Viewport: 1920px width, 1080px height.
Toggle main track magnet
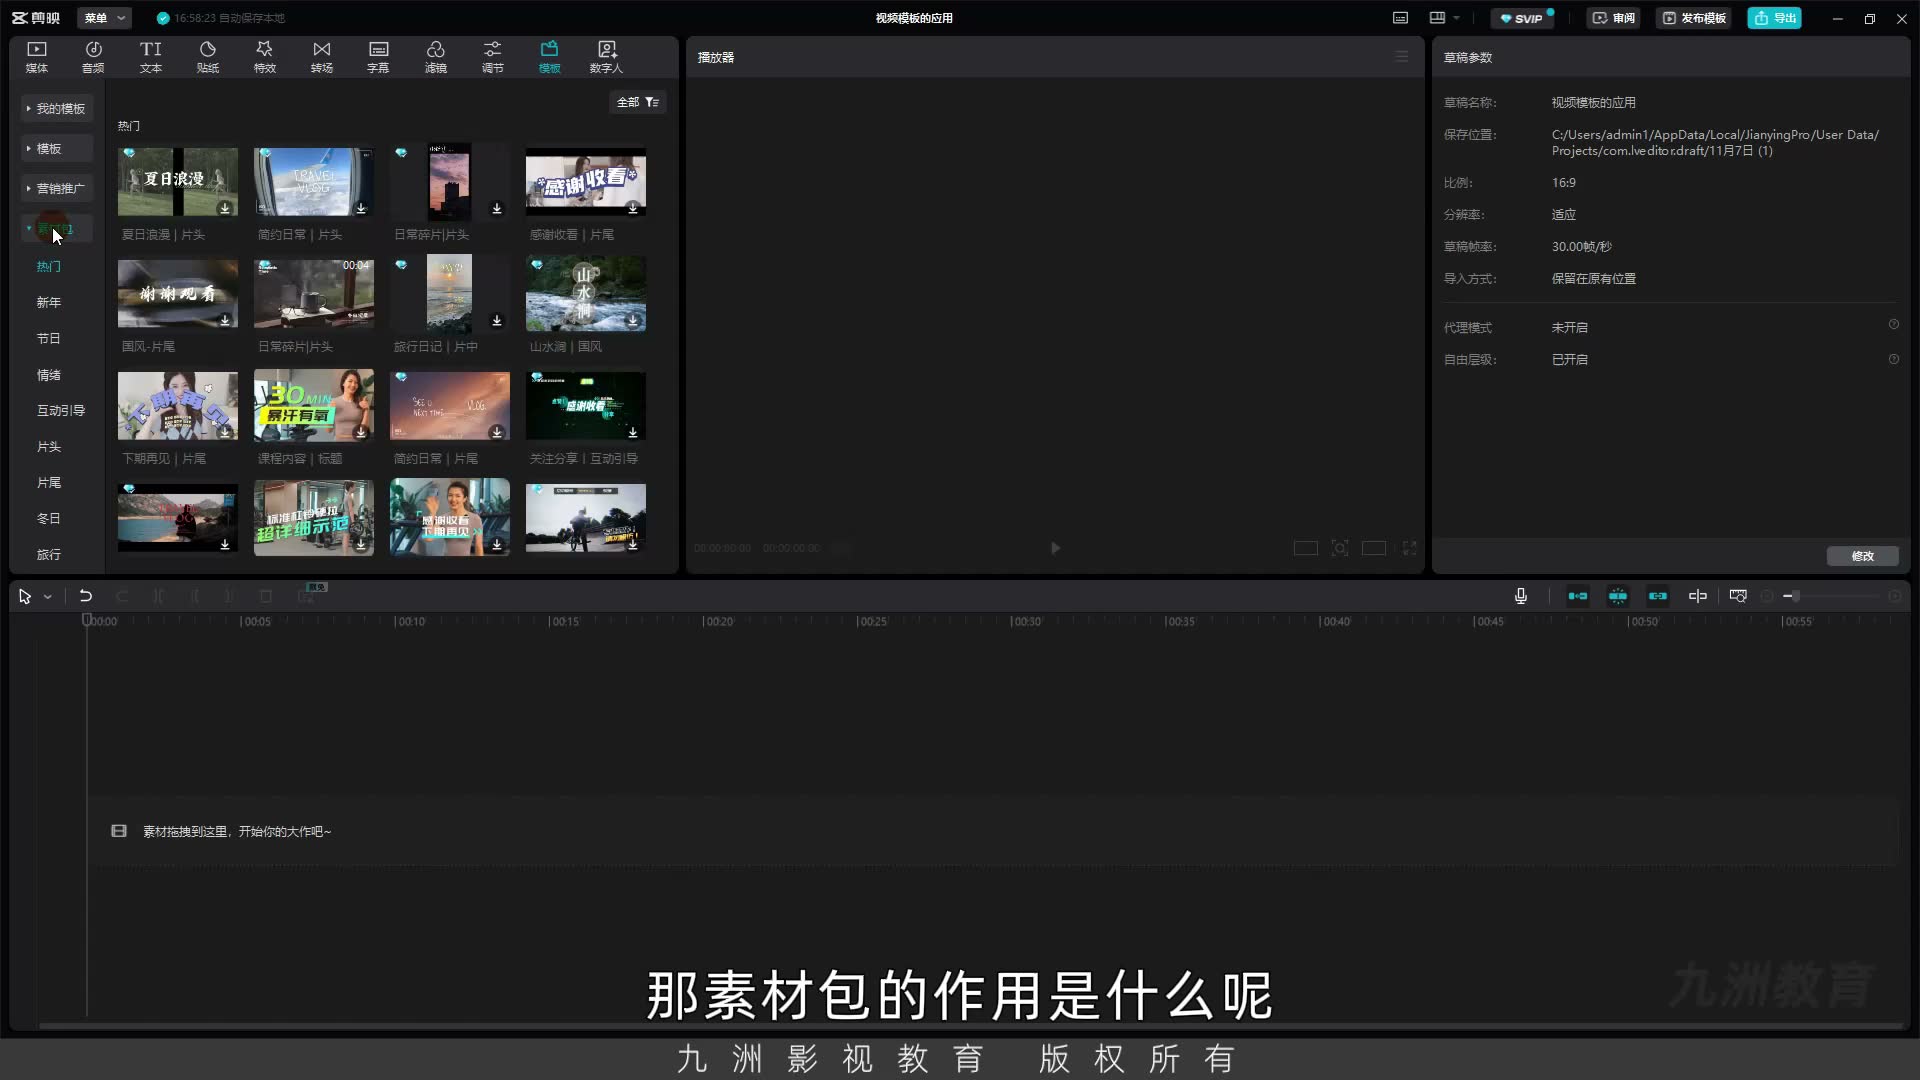(x=1578, y=596)
